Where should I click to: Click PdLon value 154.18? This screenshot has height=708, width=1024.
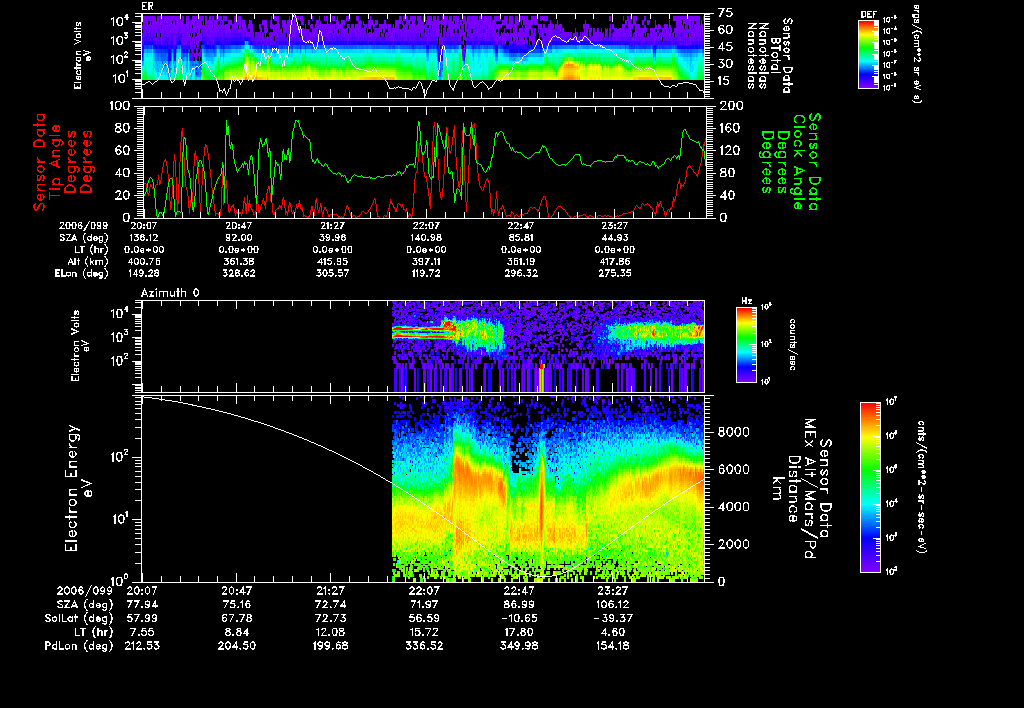613,645
